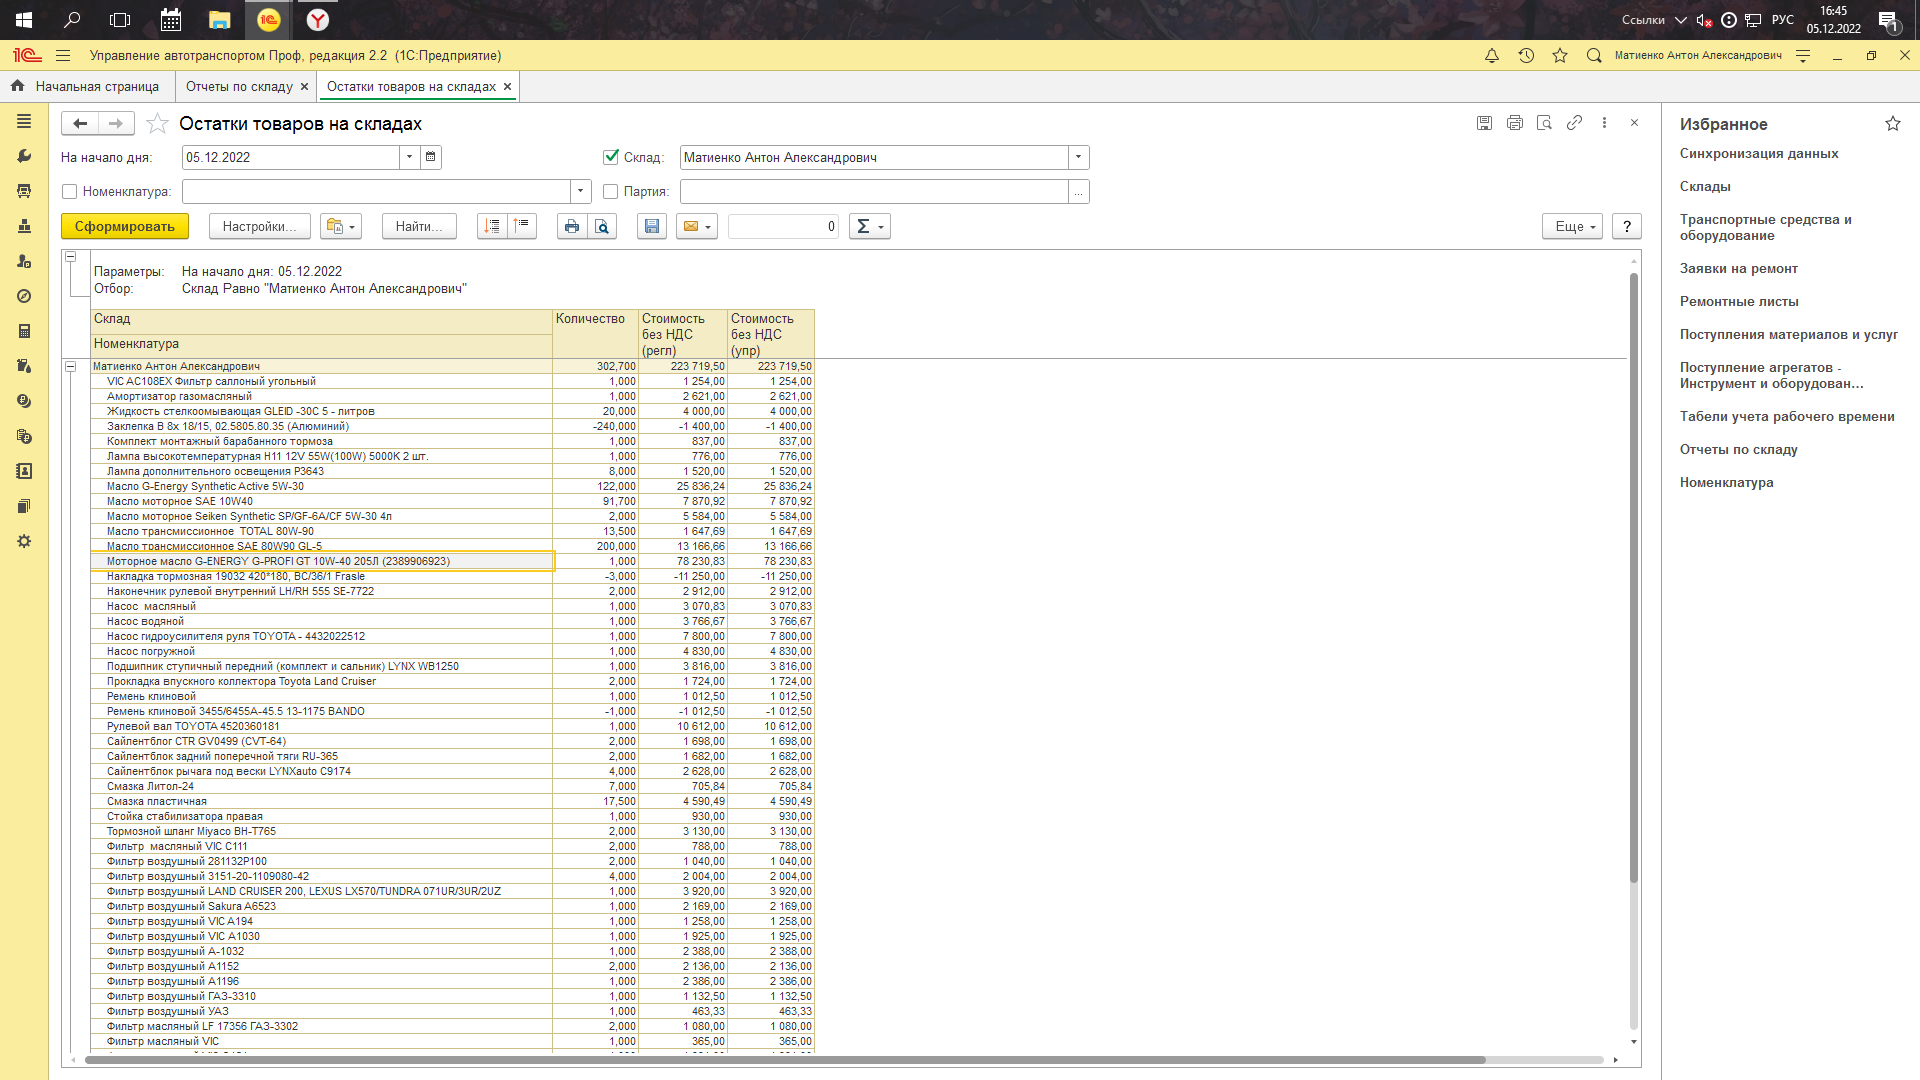Save report with the floppy disk toolbar icon
The width and height of the screenshot is (1920, 1080).
tap(652, 226)
